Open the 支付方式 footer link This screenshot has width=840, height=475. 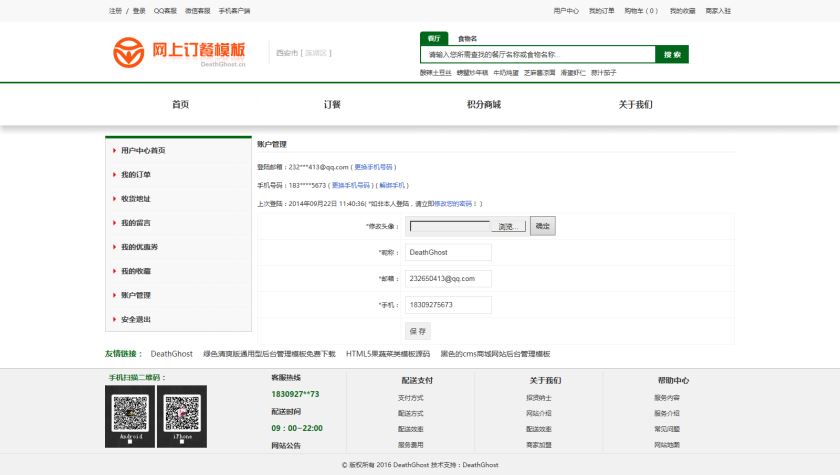pos(411,398)
